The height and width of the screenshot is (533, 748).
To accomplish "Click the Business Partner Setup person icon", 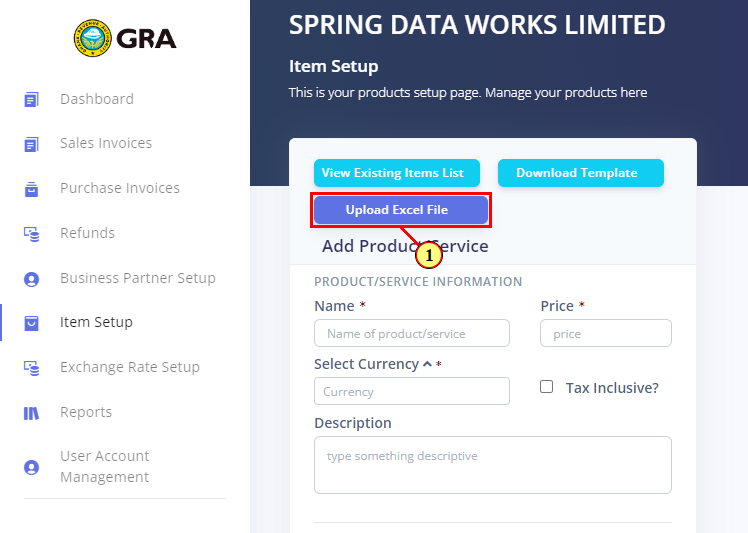I will (x=31, y=279).
